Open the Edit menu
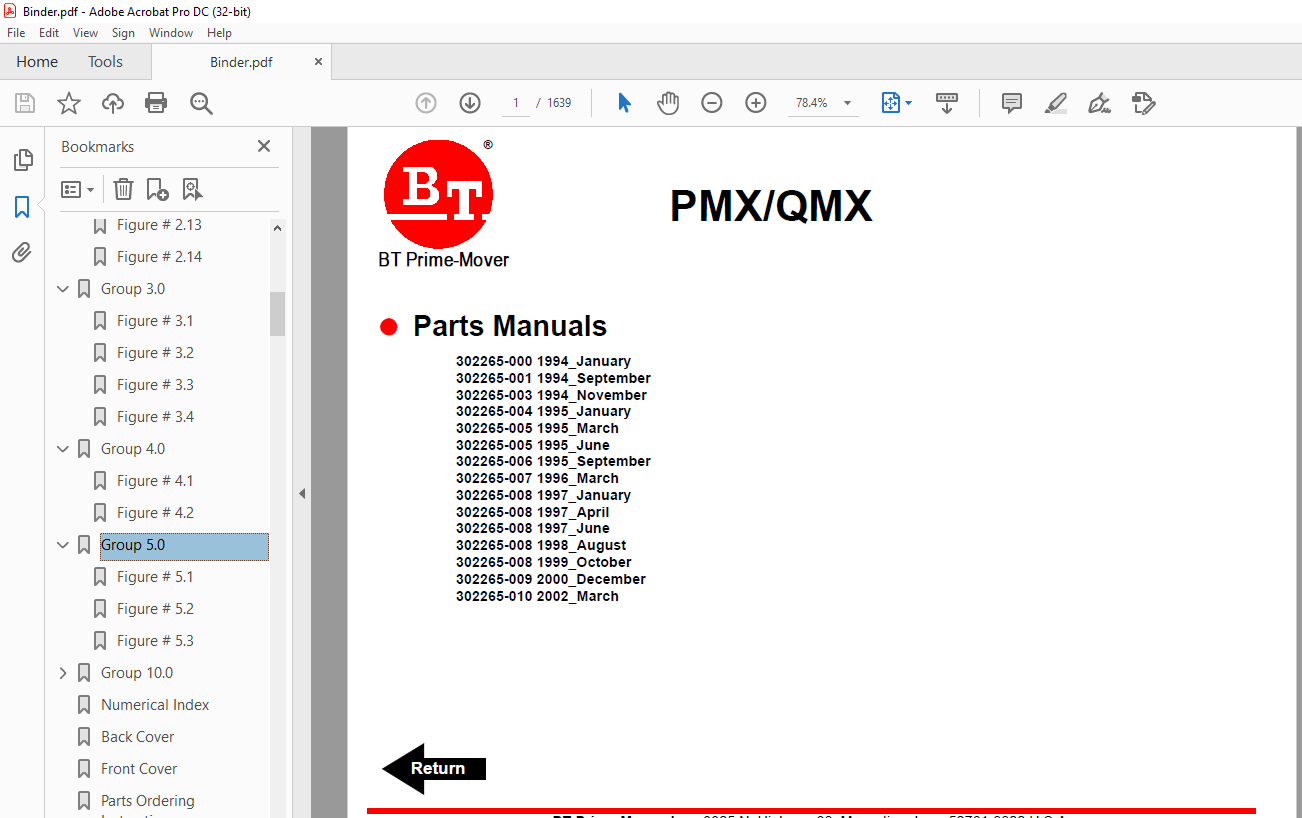Screen dimensions: 1302x818 click(x=49, y=33)
